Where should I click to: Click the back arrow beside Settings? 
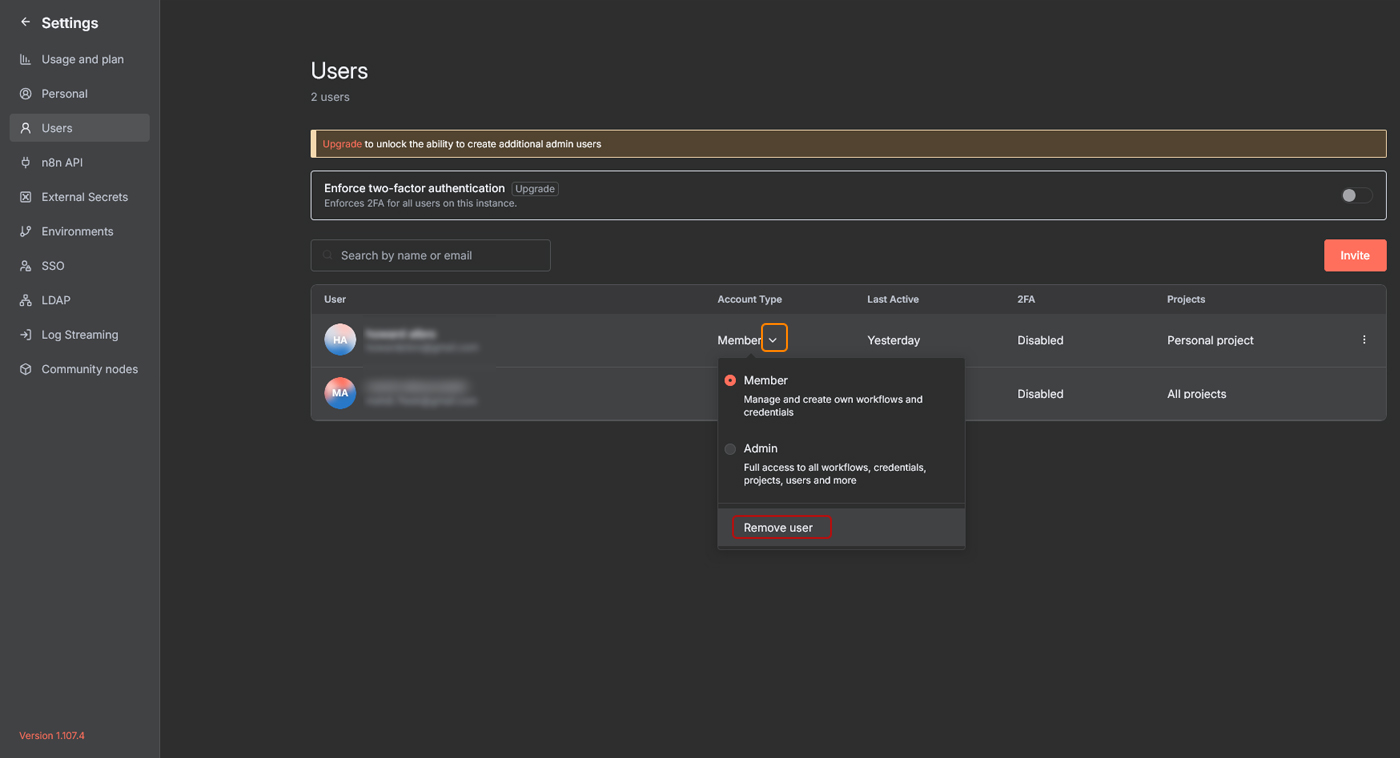[25, 22]
